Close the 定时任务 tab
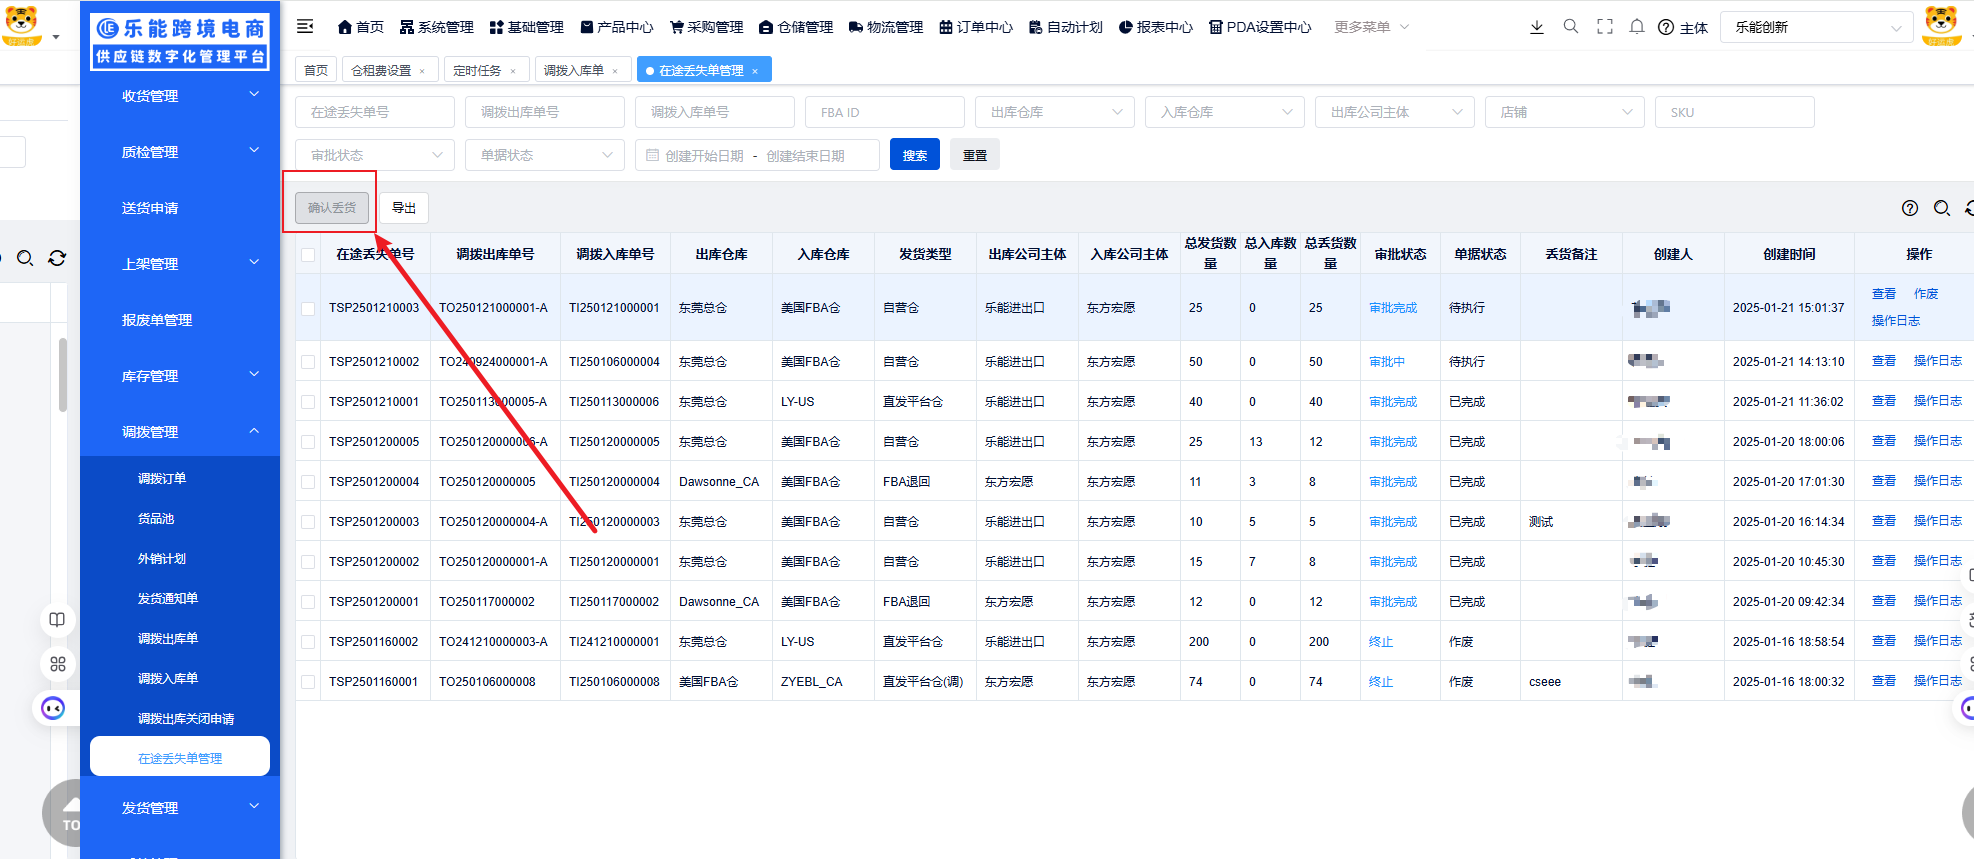This screenshot has width=1974, height=859. [x=513, y=71]
